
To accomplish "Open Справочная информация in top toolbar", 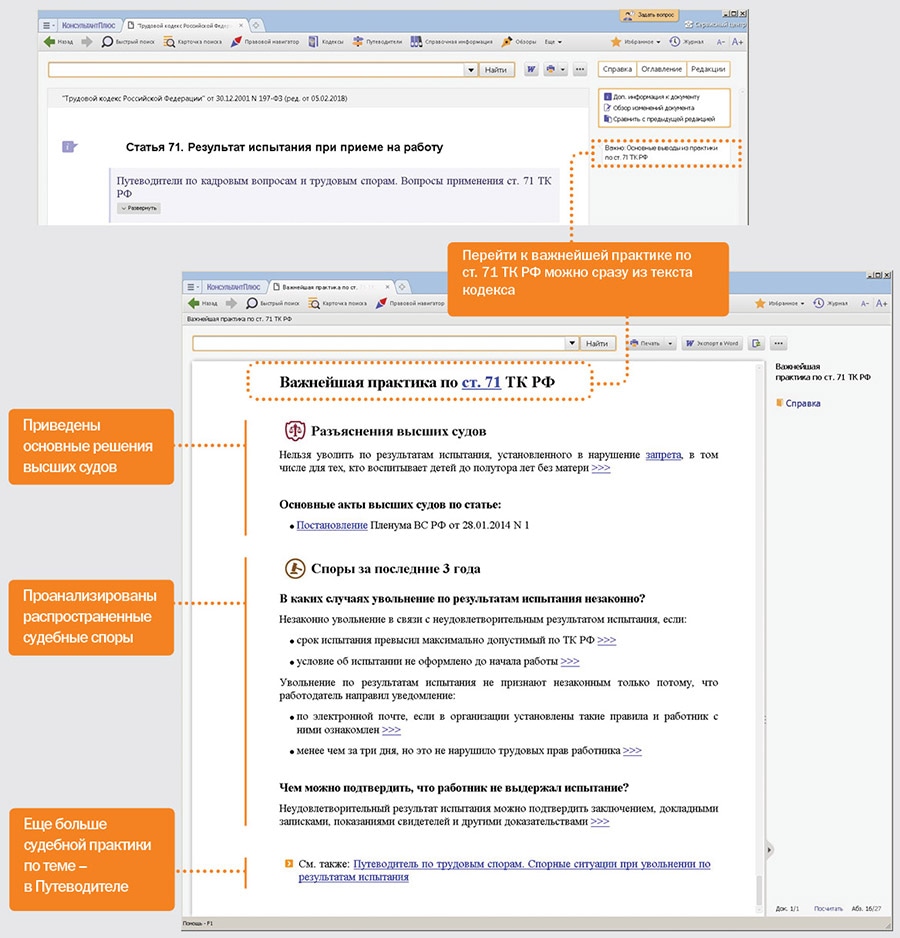I will (452, 42).
